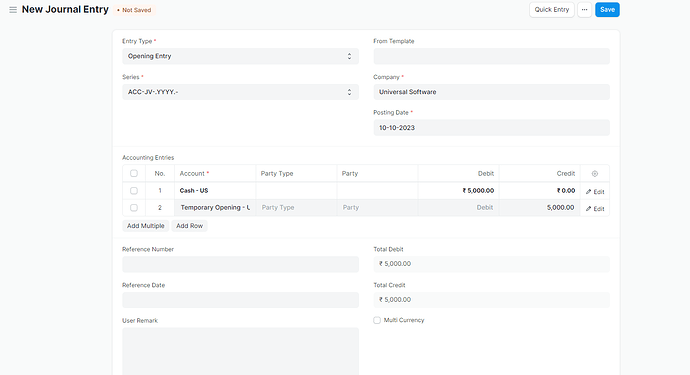Select row 2 Temporary Opening checkbox
The height and width of the screenshot is (375, 690).
click(134, 208)
